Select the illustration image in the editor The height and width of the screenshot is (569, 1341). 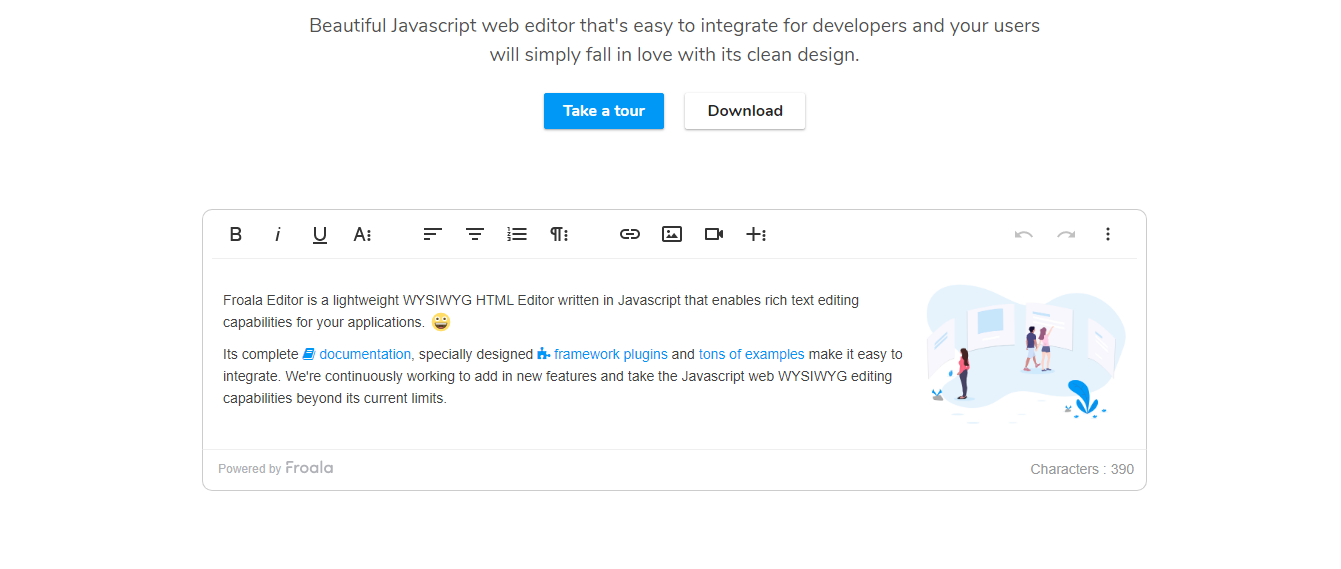click(1025, 353)
